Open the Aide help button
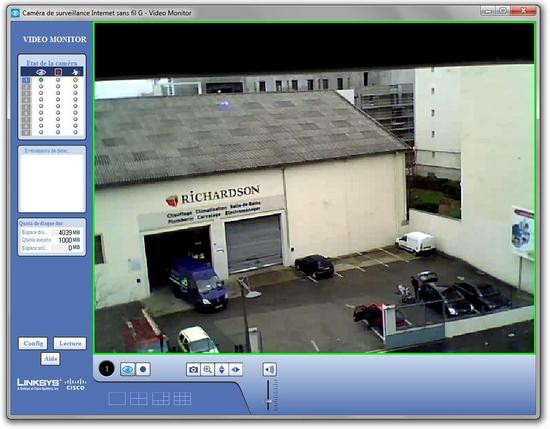 click(x=51, y=359)
